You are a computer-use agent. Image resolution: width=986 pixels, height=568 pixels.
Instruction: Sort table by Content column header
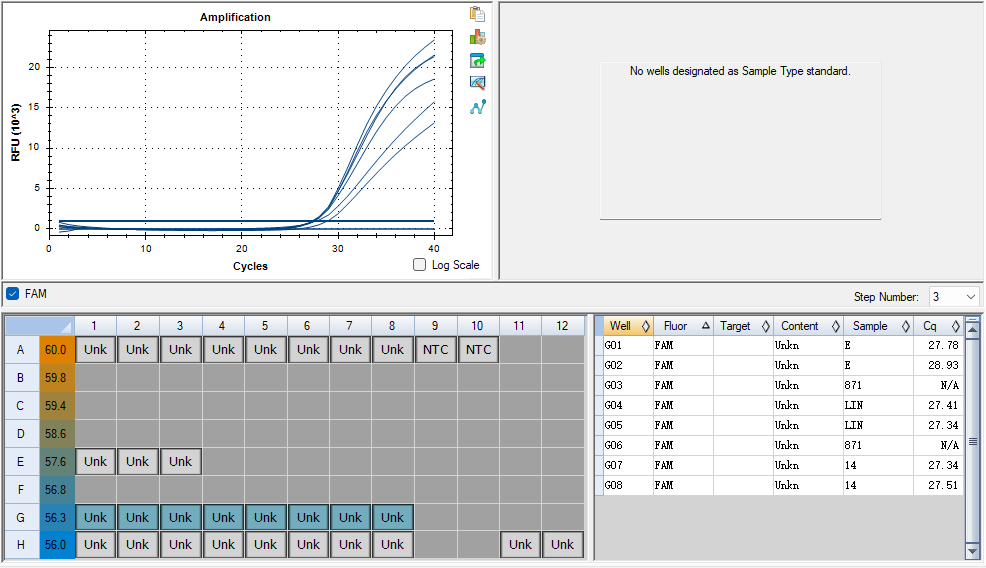pos(809,326)
